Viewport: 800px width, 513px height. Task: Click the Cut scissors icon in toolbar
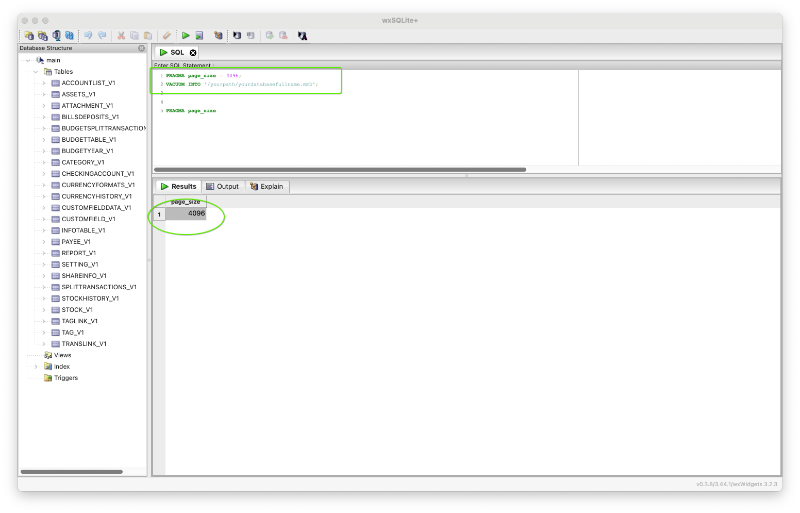pyautogui.click(x=121, y=35)
